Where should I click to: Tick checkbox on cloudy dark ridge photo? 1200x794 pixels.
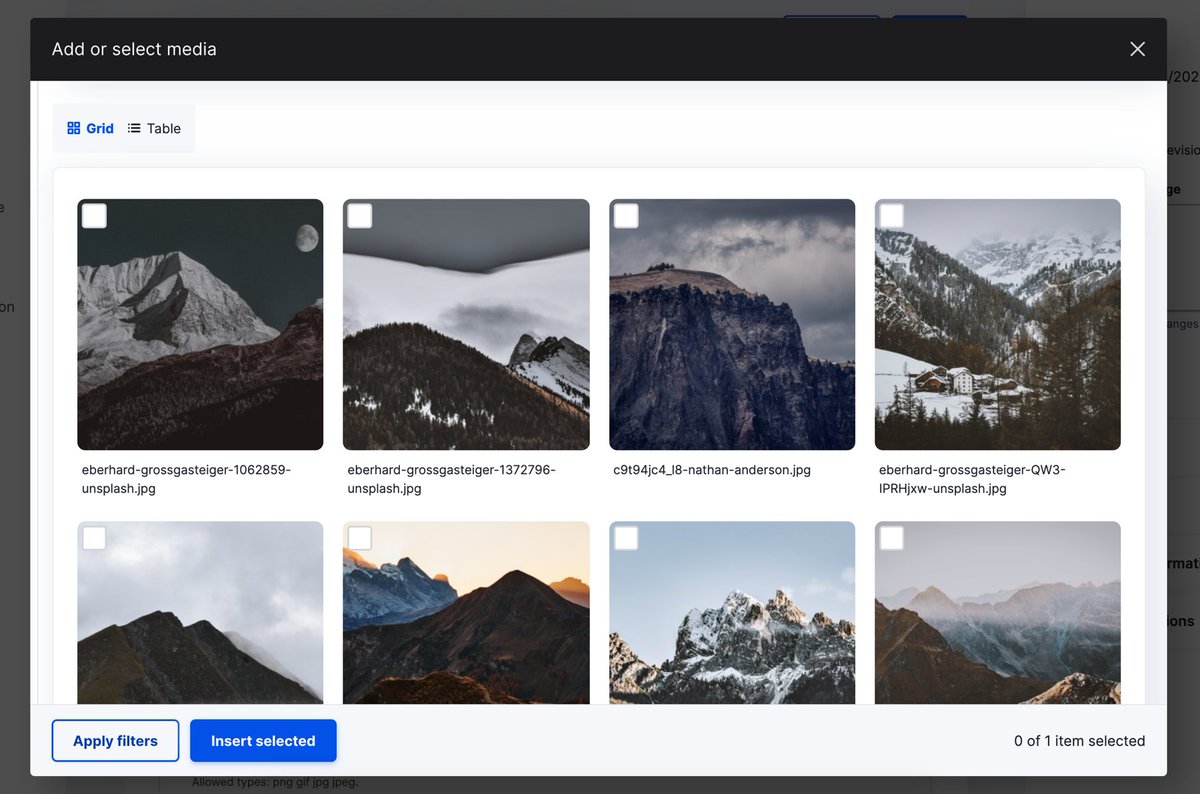[94, 538]
